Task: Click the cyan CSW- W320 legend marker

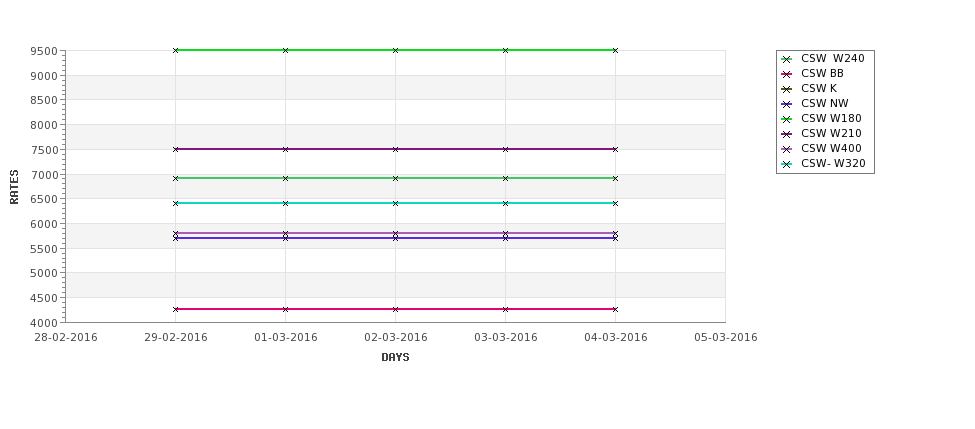Action: pos(786,164)
